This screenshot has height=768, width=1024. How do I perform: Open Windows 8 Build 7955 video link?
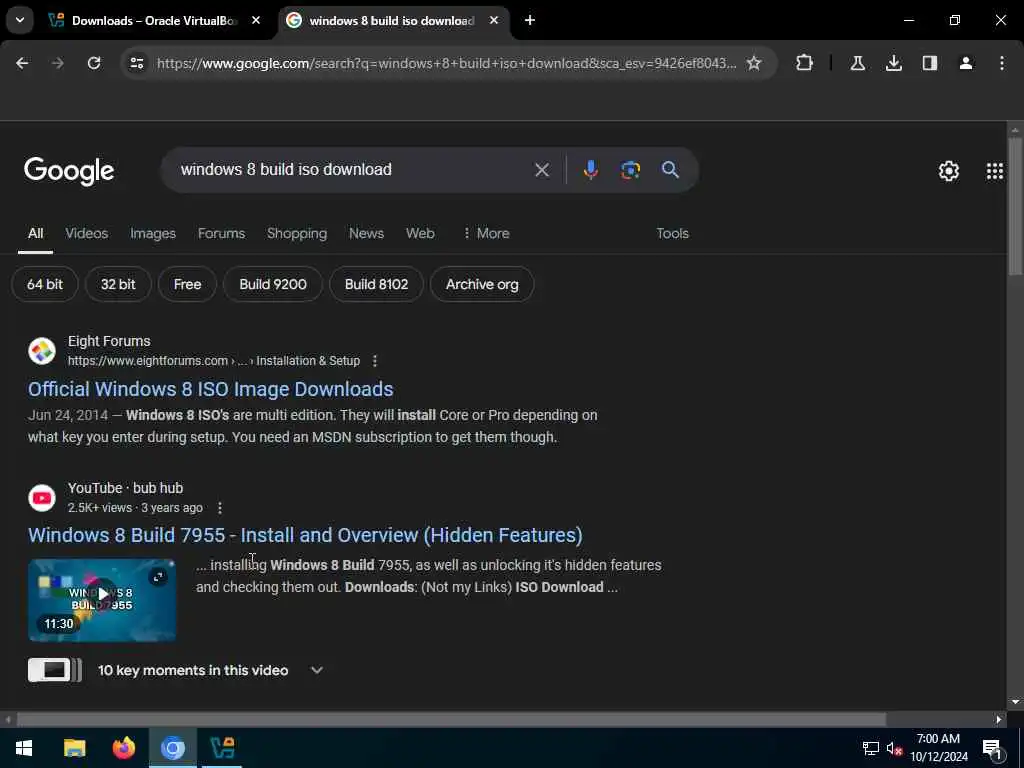[x=305, y=536]
